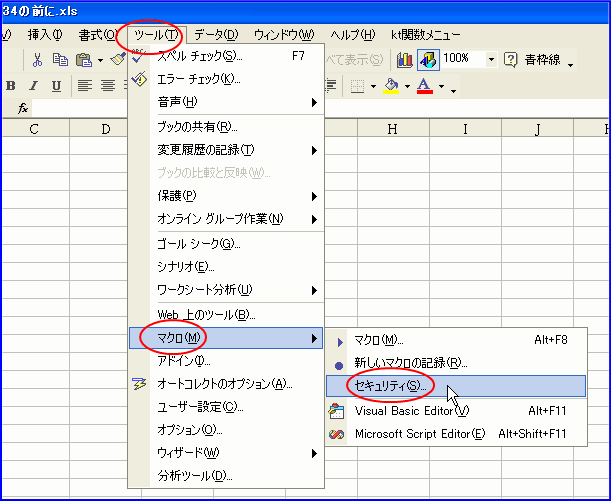Select ブックの共有 menu item

(226, 127)
